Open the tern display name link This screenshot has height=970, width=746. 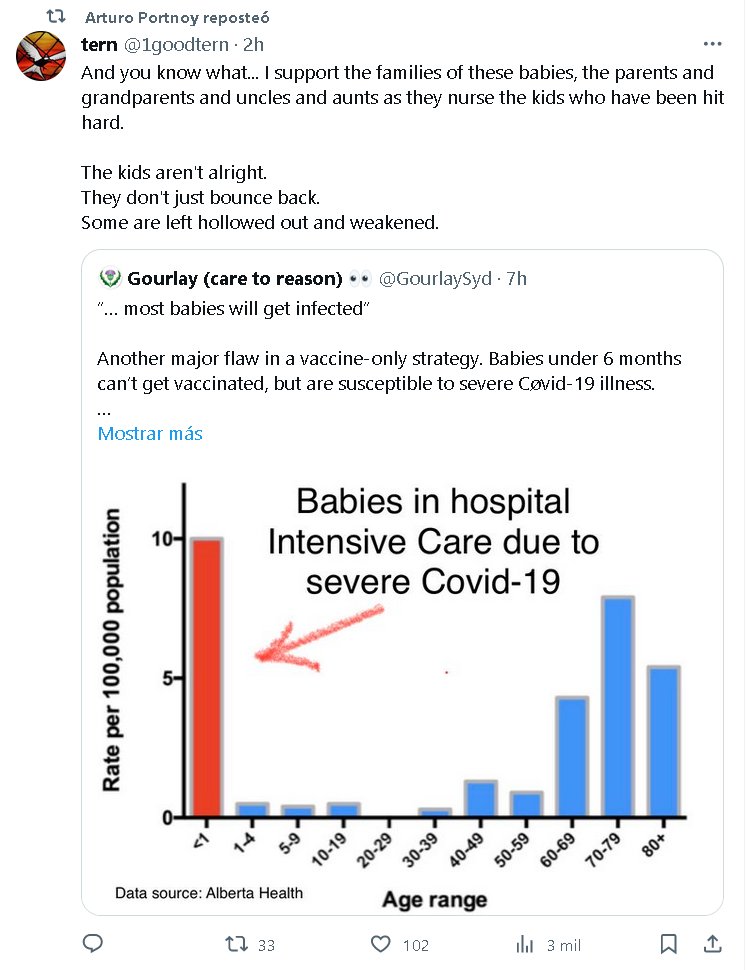(x=99, y=45)
